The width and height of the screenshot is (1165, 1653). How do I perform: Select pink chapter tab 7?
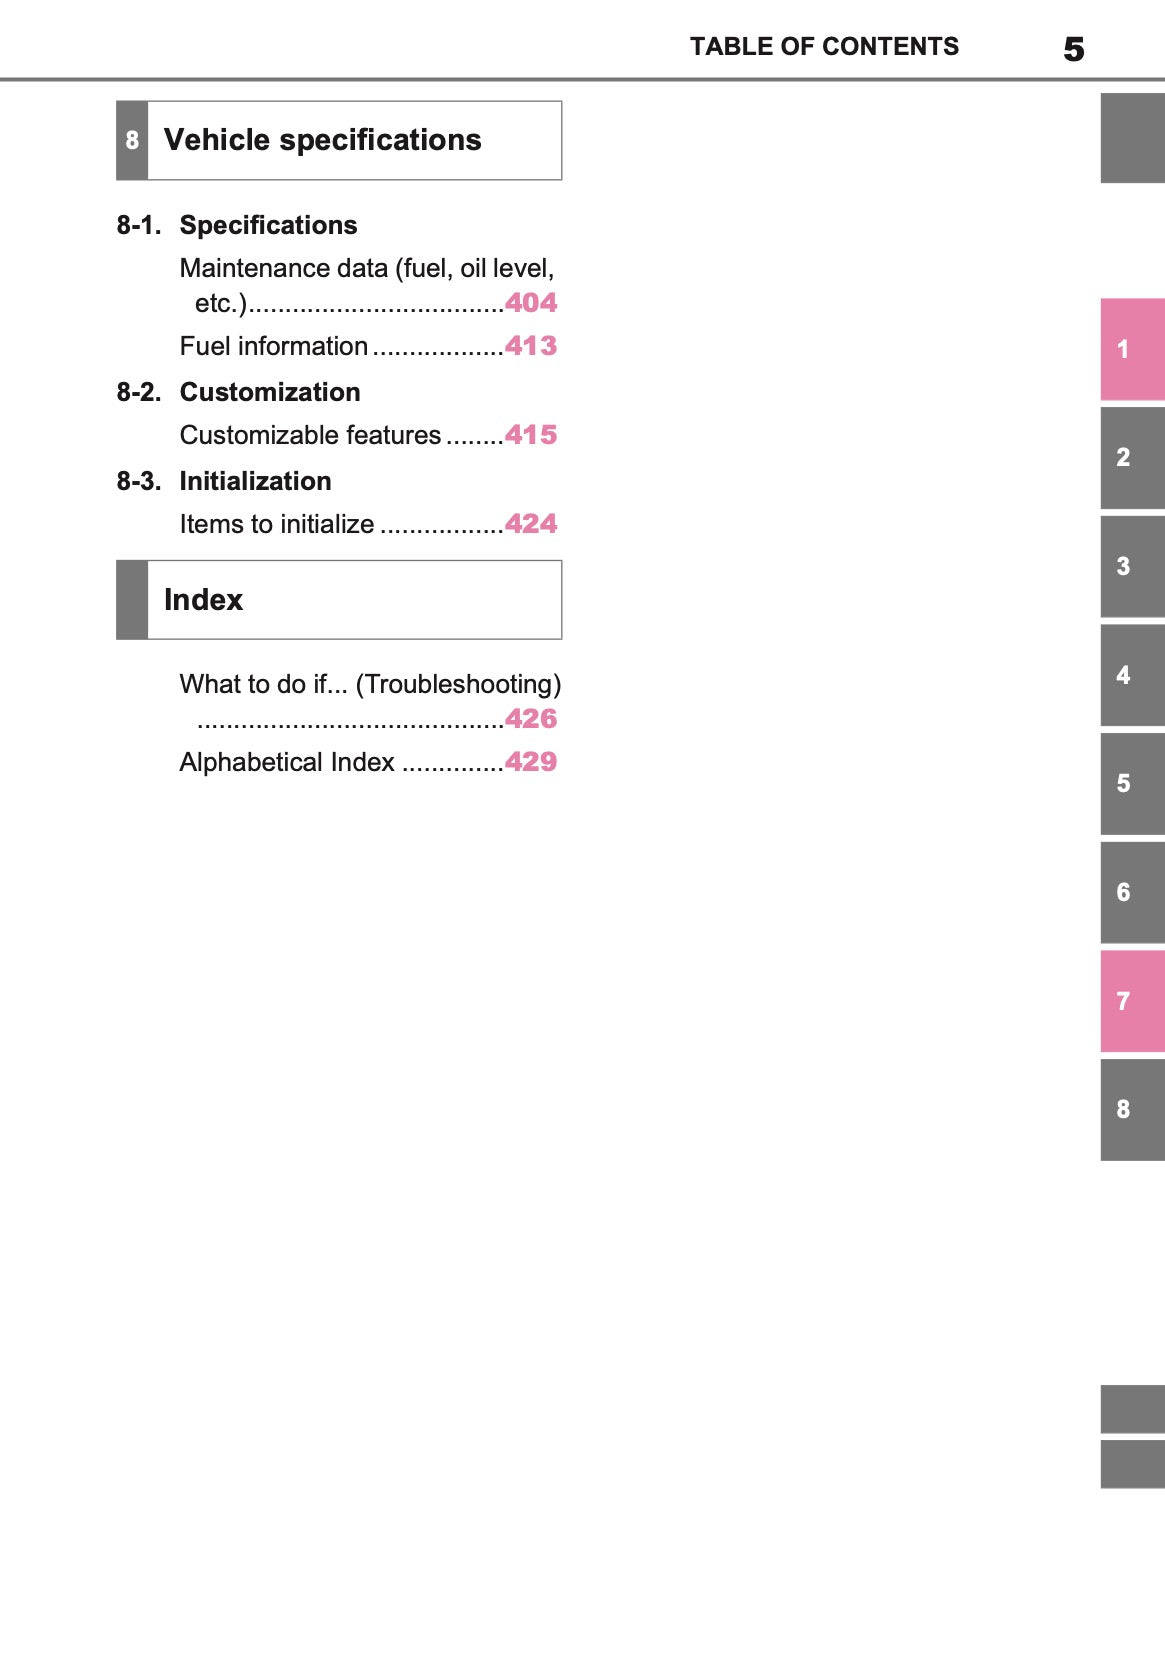(x=1132, y=1001)
